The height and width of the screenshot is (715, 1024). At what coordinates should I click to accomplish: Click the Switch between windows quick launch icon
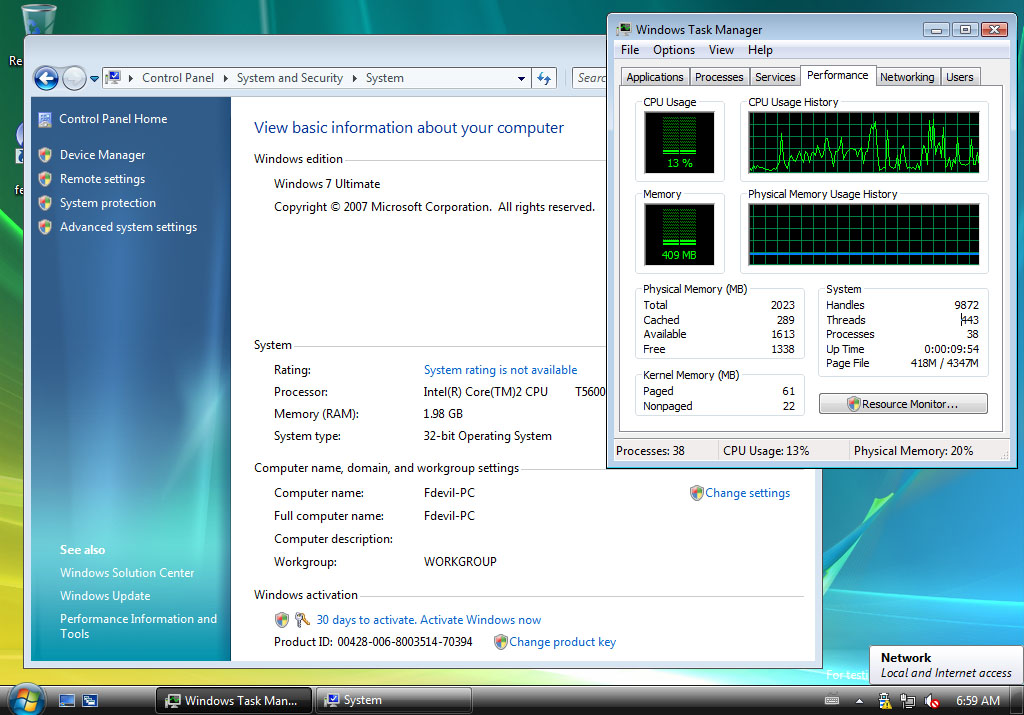90,701
